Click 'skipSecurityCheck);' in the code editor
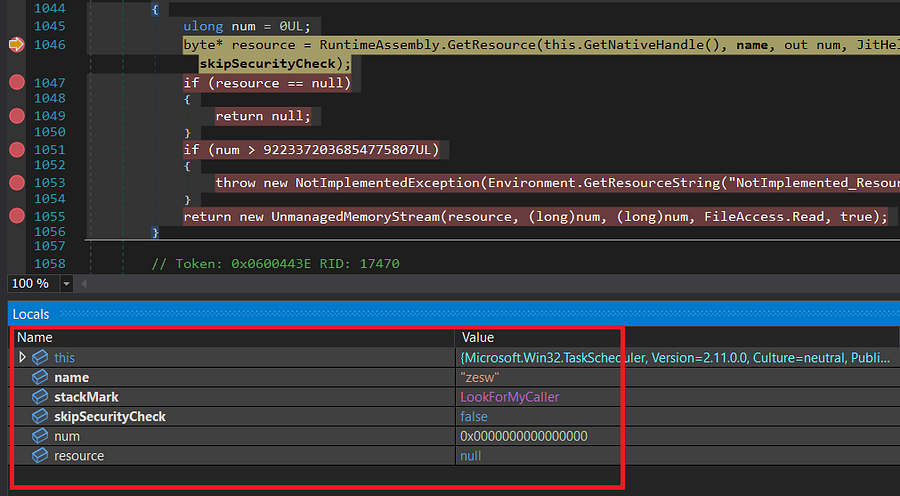 [x=275, y=63]
